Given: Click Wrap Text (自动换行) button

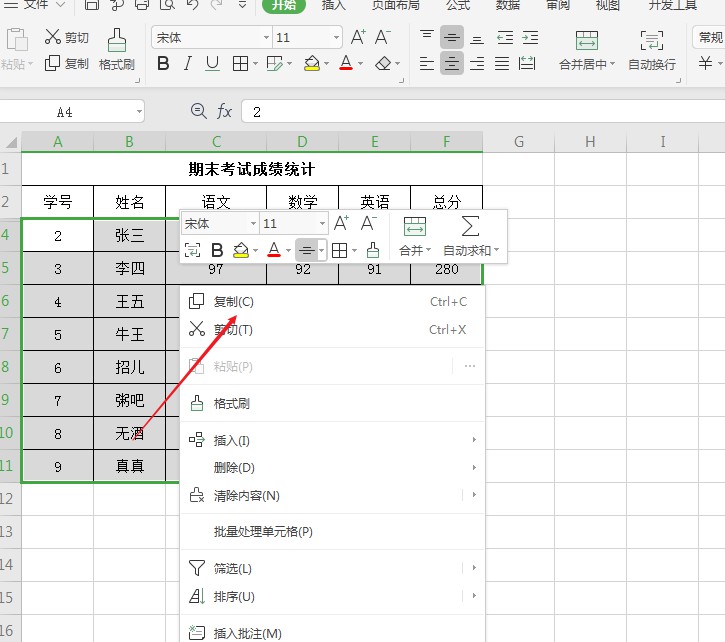Looking at the screenshot, I should point(651,50).
